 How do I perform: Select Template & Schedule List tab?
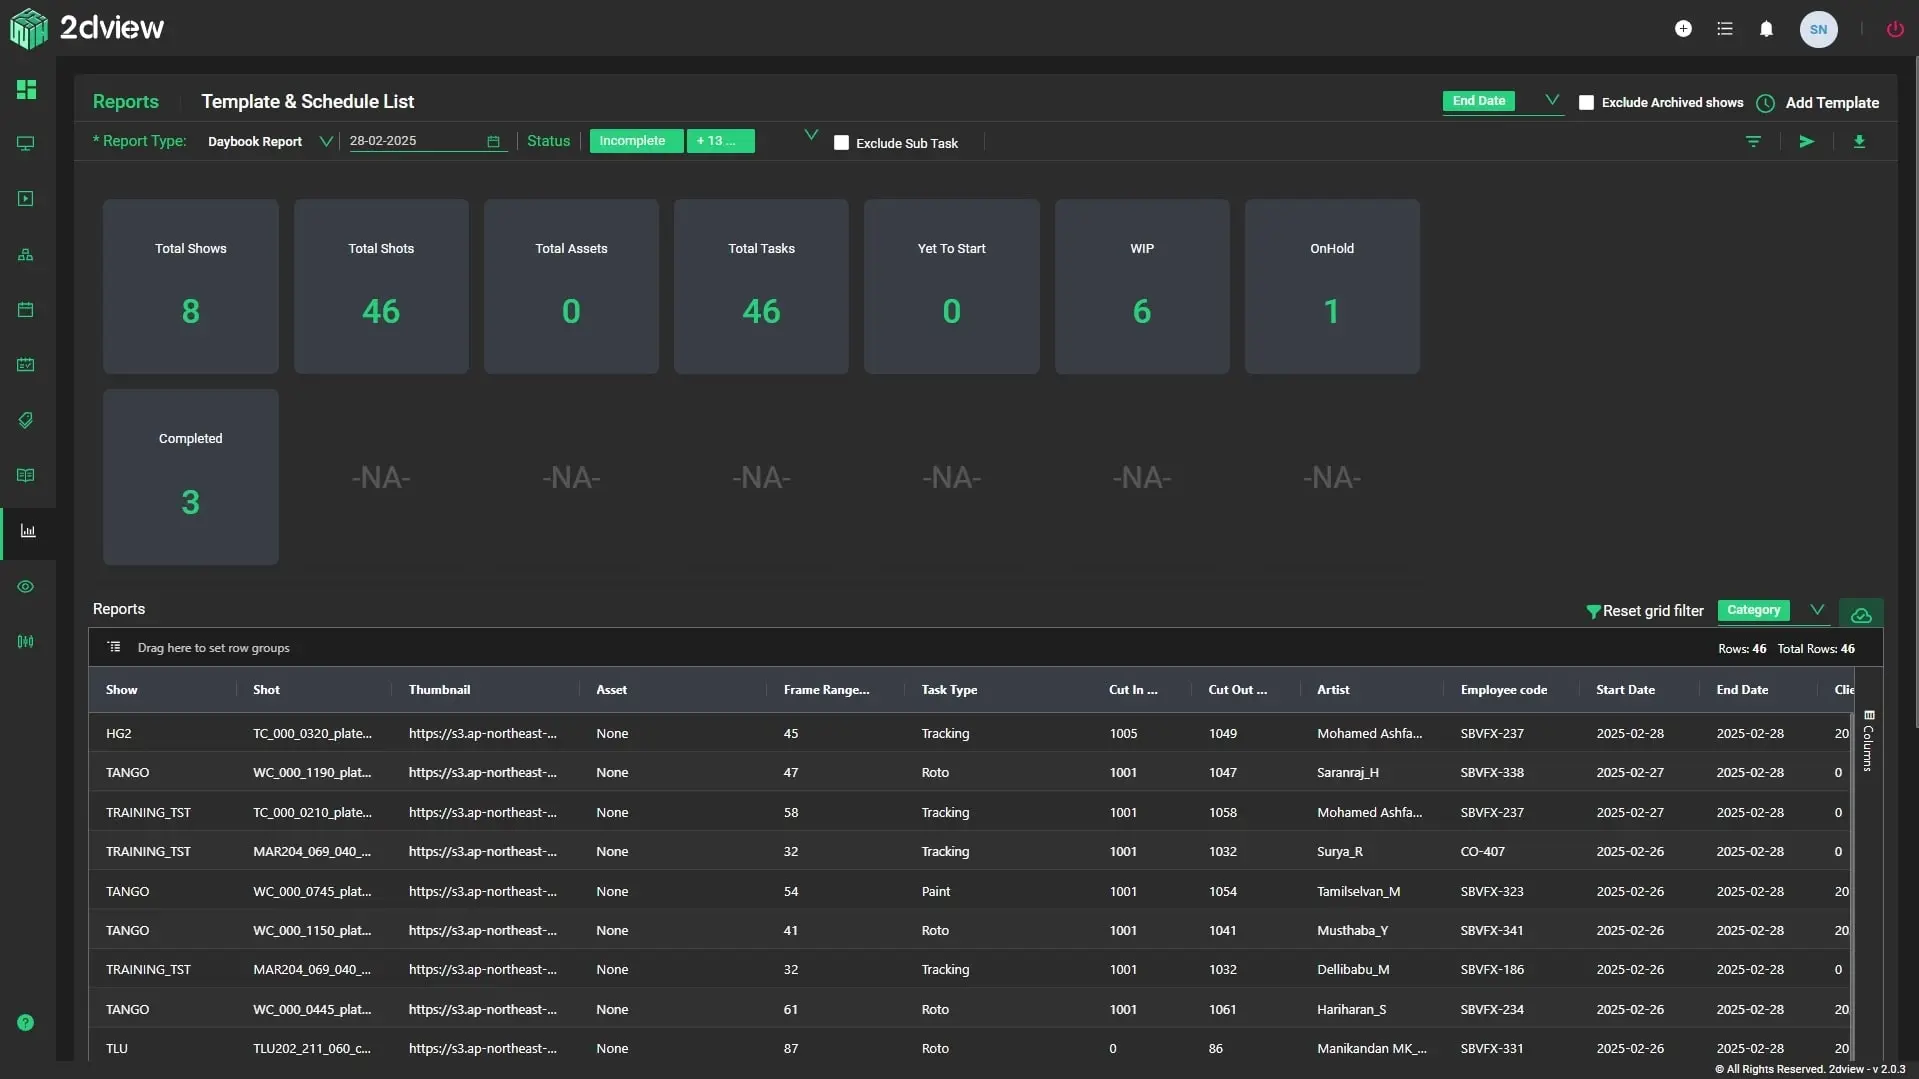tap(307, 101)
